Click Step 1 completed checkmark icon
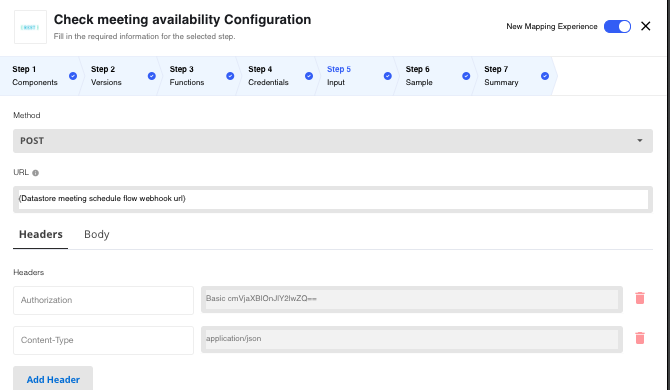Image resolution: width=670 pixels, height=390 pixels. [73, 76]
